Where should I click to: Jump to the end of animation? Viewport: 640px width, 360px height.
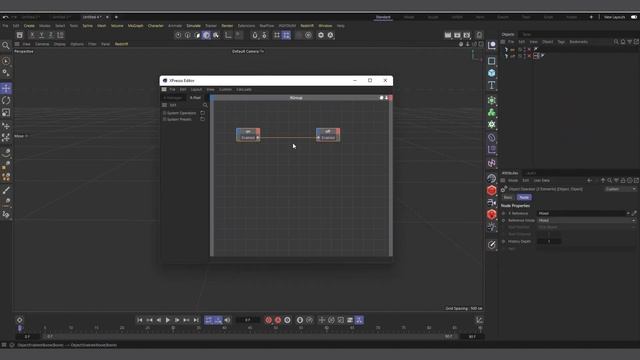(196, 320)
